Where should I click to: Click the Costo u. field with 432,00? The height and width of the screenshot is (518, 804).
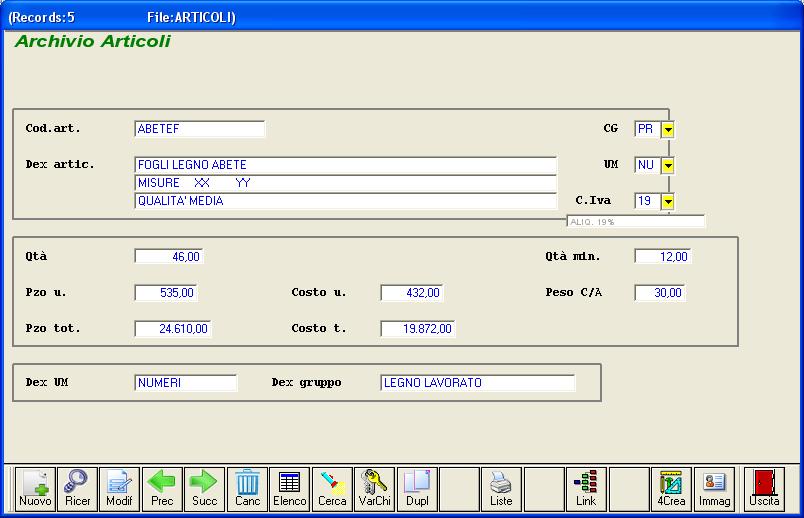click(412, 293)
